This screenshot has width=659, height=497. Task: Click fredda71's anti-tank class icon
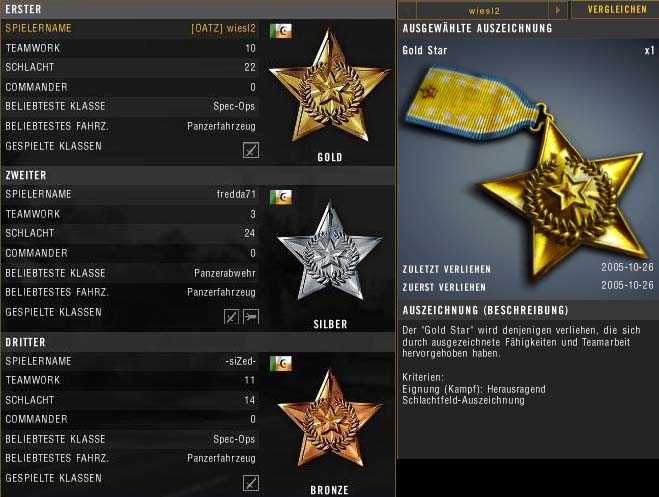(x=251, y=316)
